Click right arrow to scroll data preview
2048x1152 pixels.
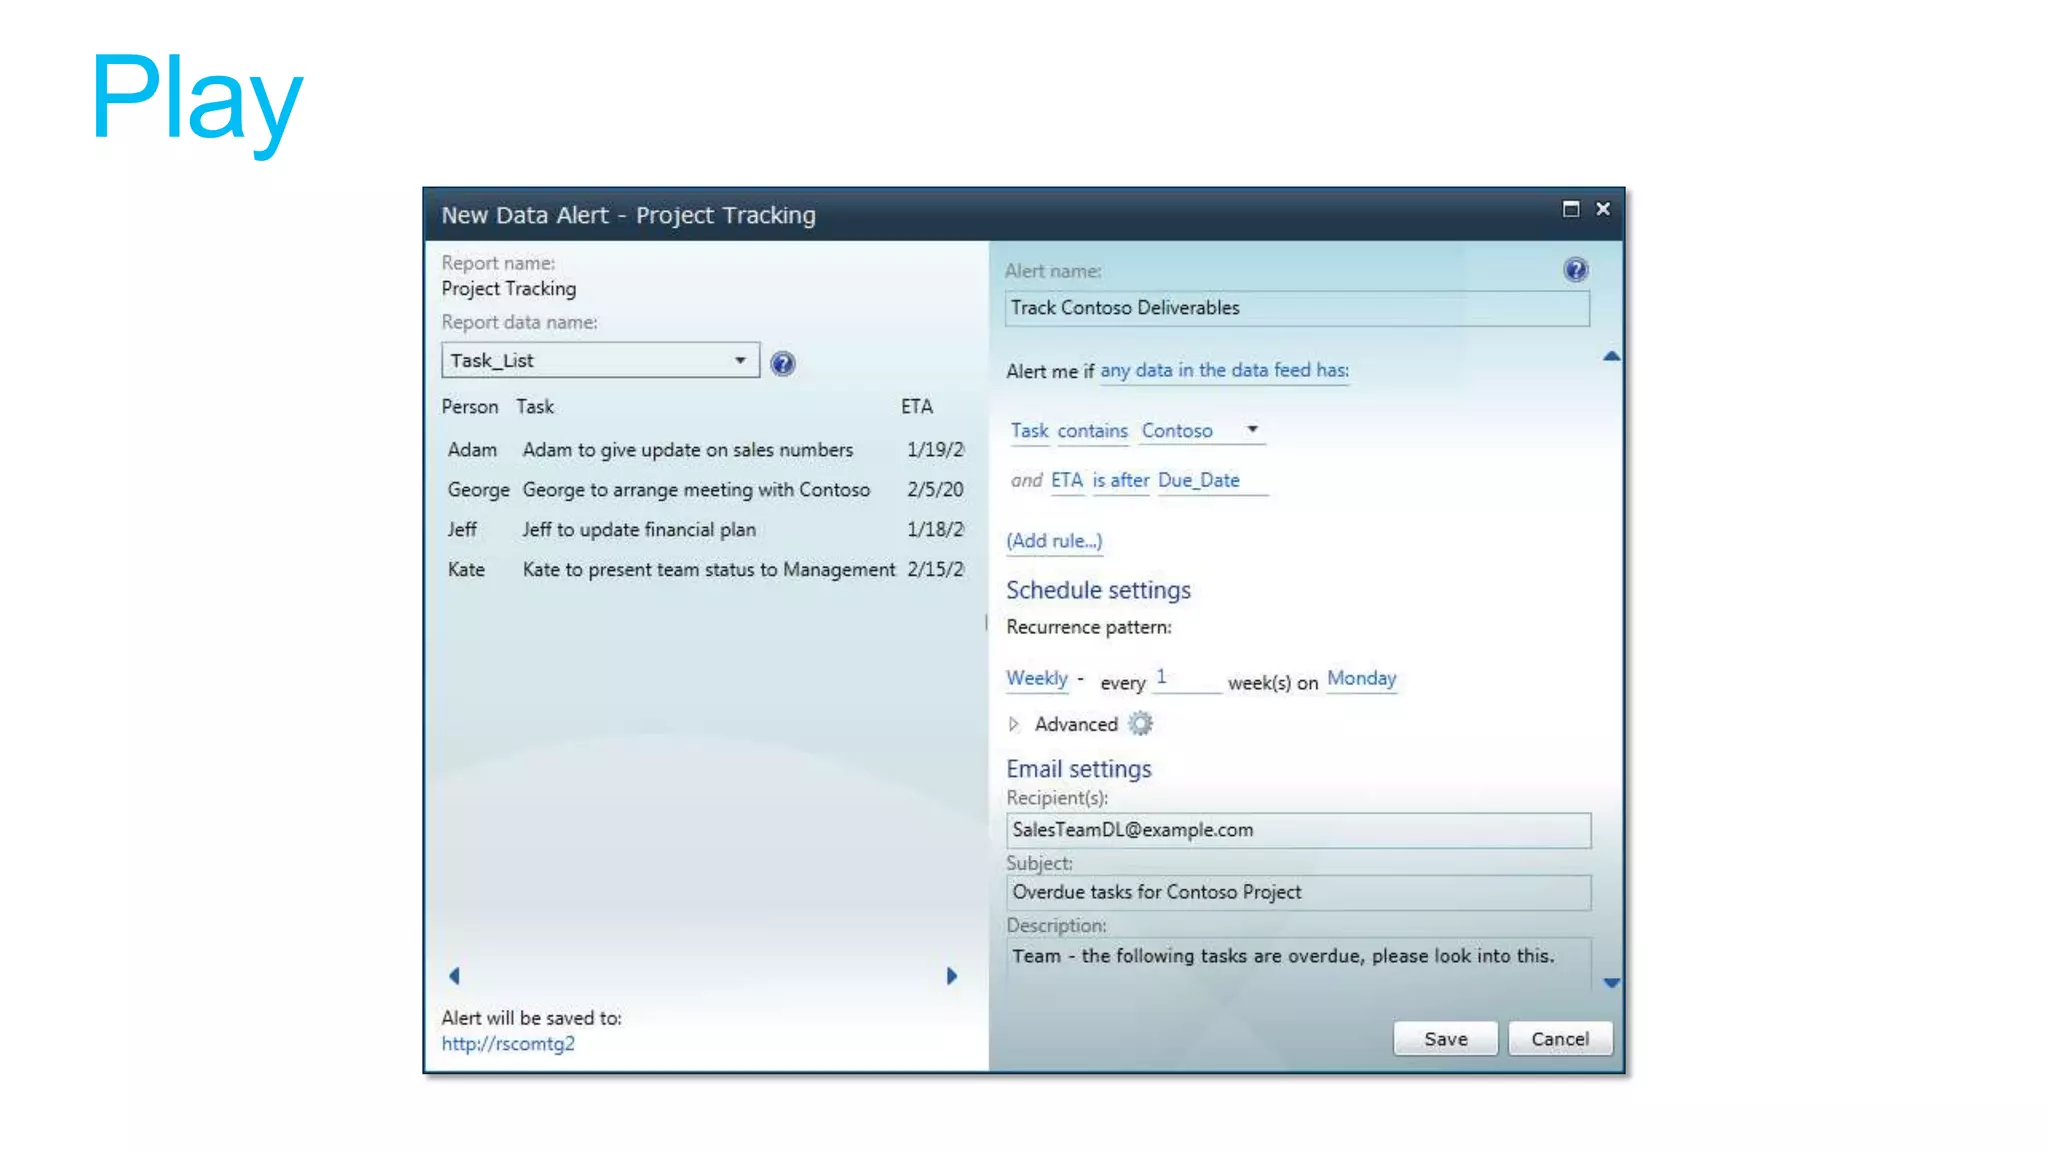click(x=952, y=976)
